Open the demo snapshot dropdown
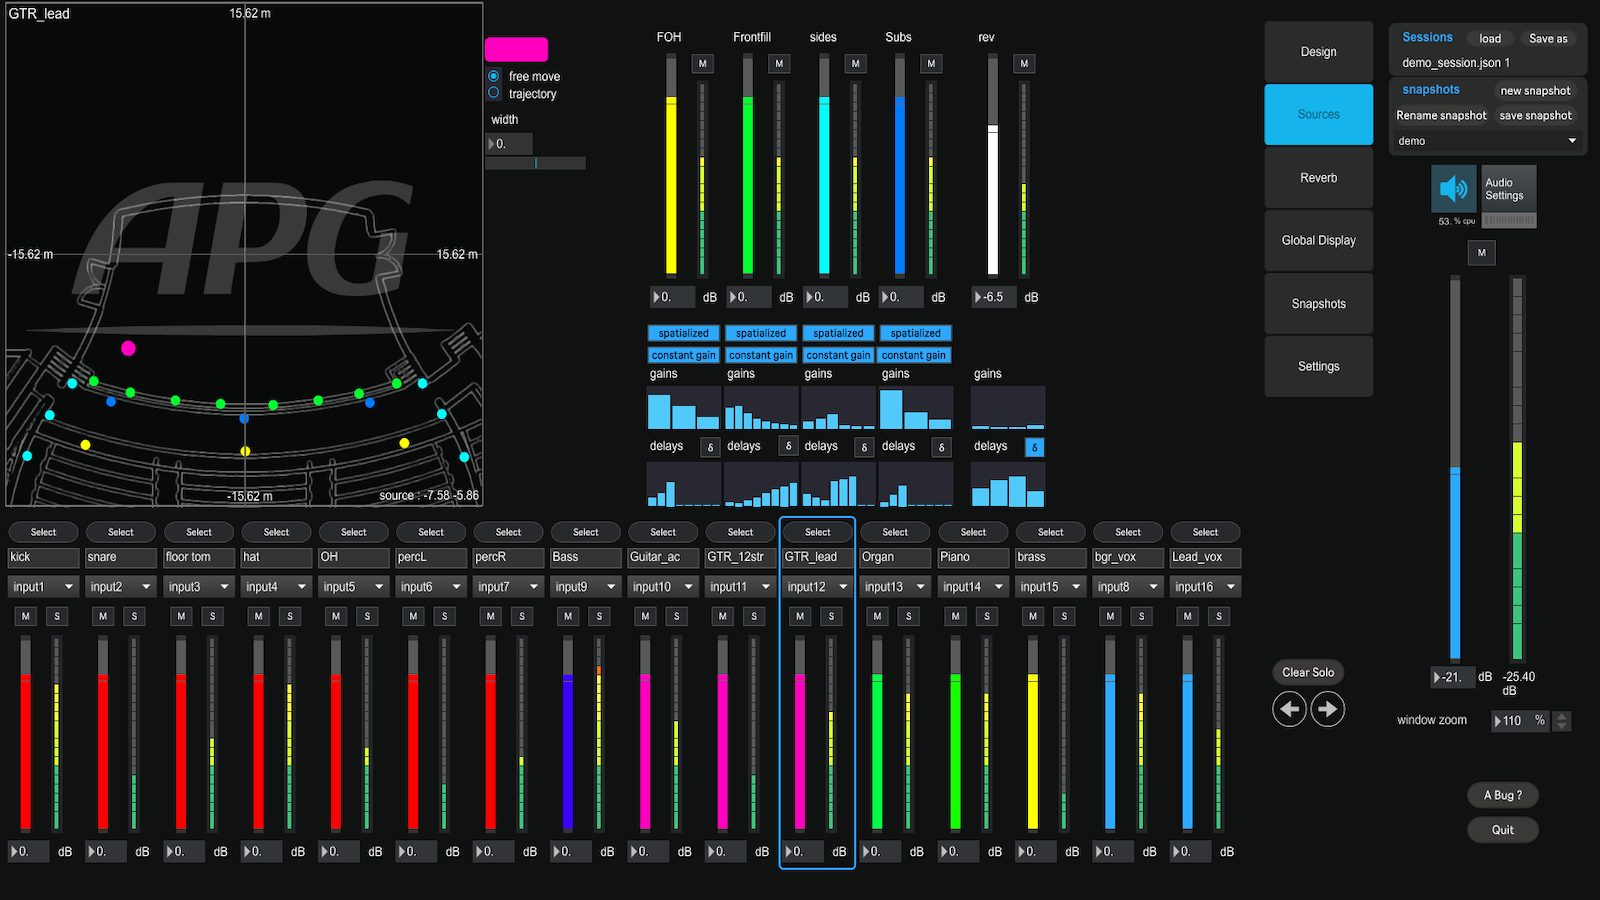Screen dimensions: 1600x900 tap(1487, 141)
